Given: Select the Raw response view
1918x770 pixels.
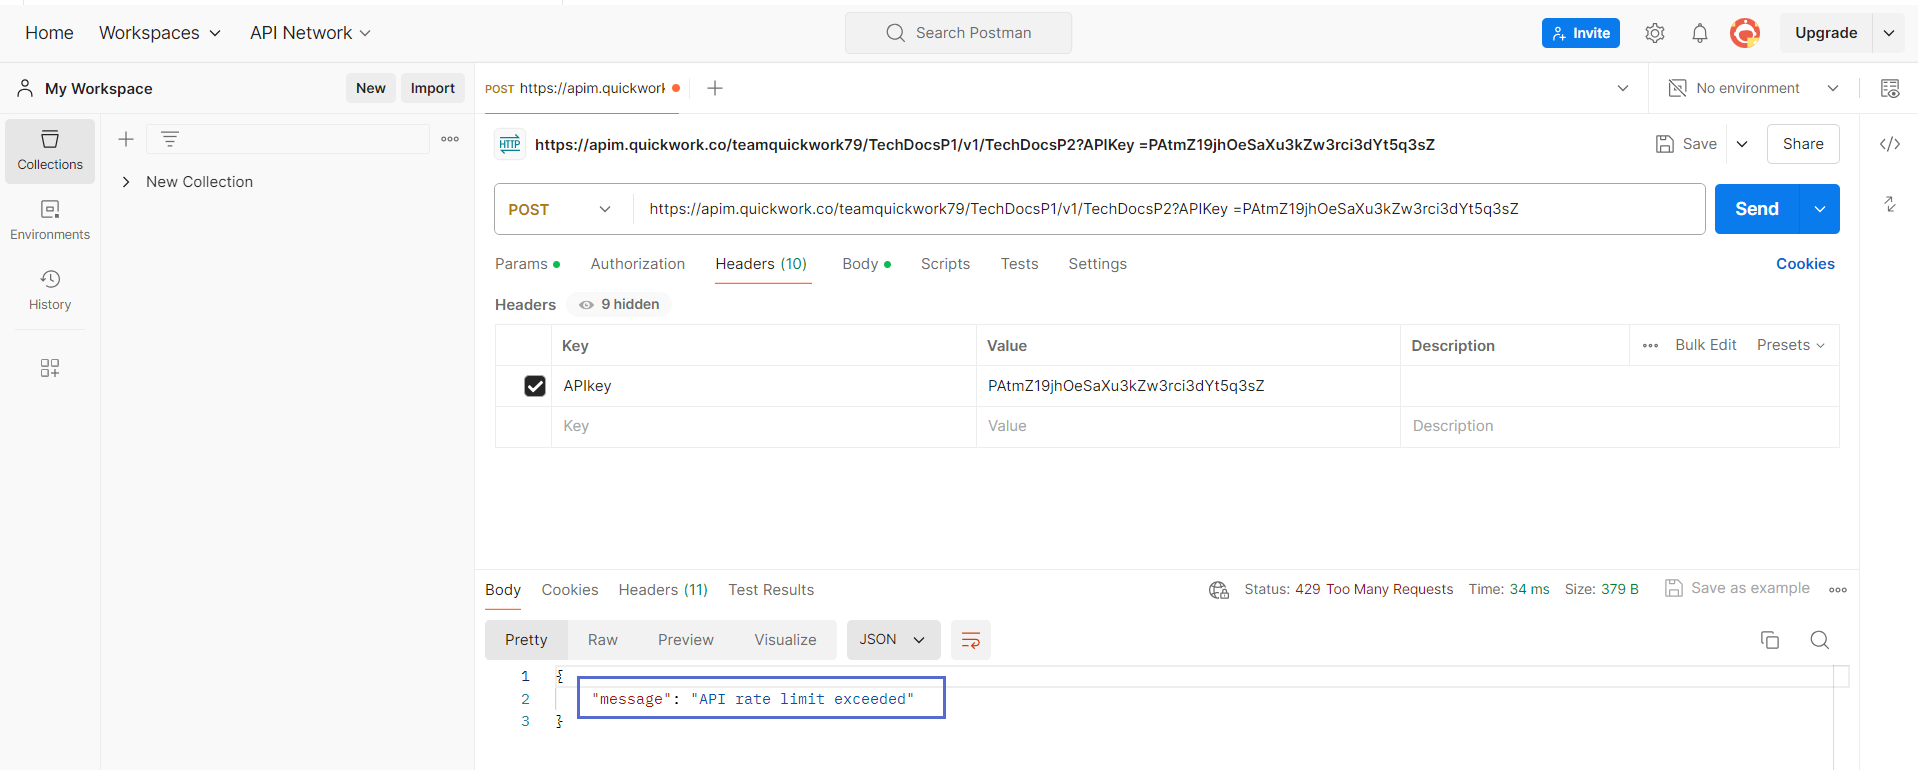Looking at the screenshot, I should point(603,640).
